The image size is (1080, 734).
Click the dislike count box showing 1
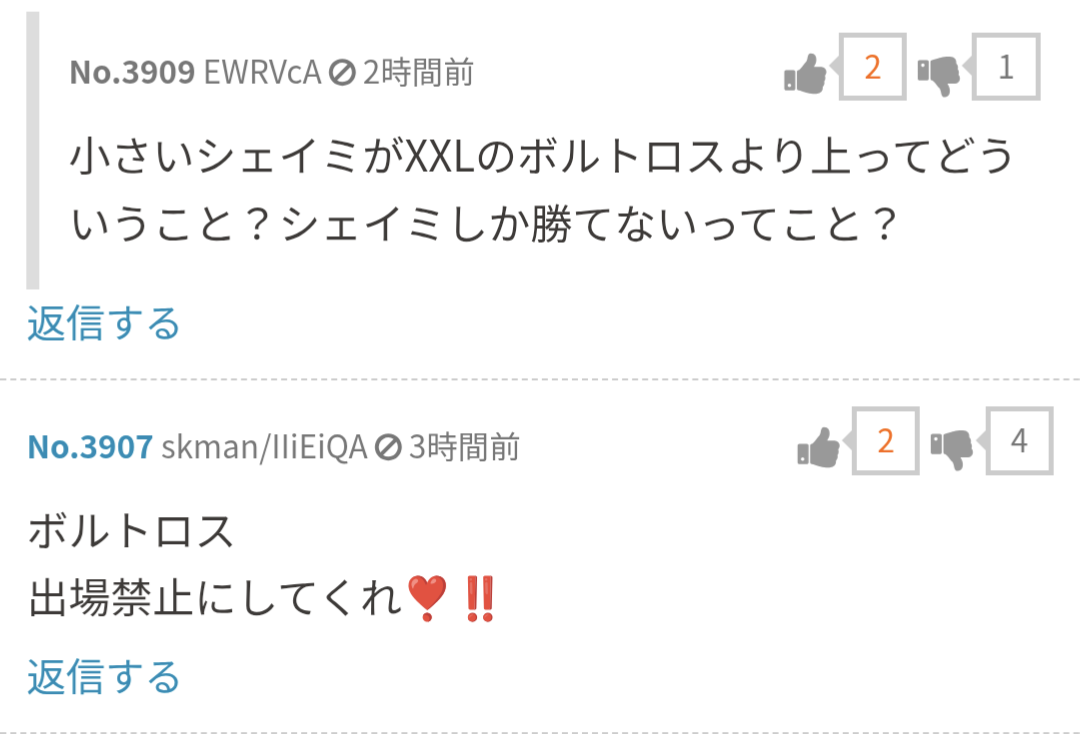[x=1006, y=67]
